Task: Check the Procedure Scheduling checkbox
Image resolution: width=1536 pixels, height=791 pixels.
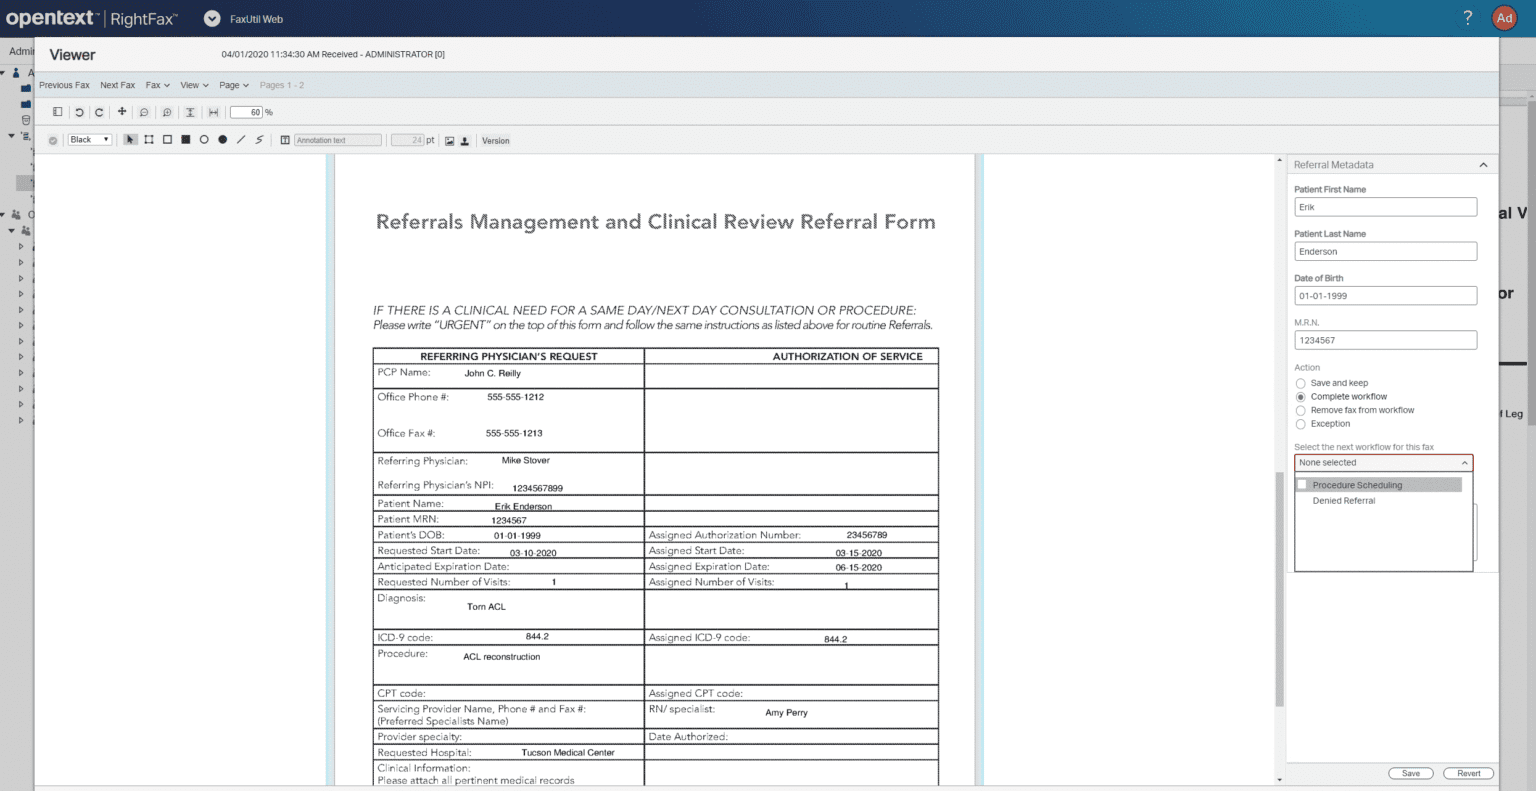Action: pos(1302,484)
